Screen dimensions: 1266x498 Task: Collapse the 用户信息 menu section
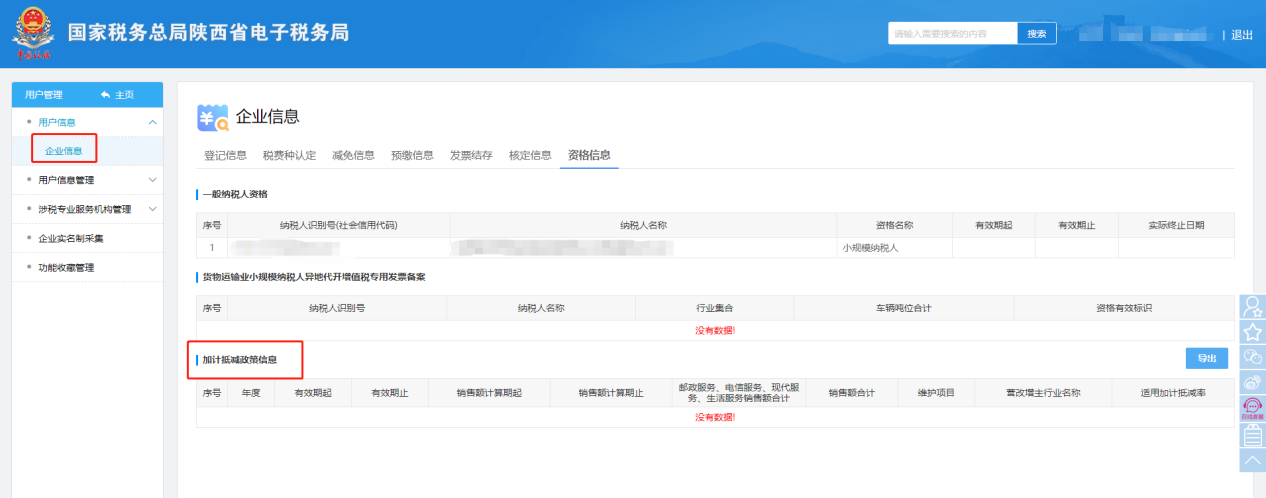click(x=152, y=122)
